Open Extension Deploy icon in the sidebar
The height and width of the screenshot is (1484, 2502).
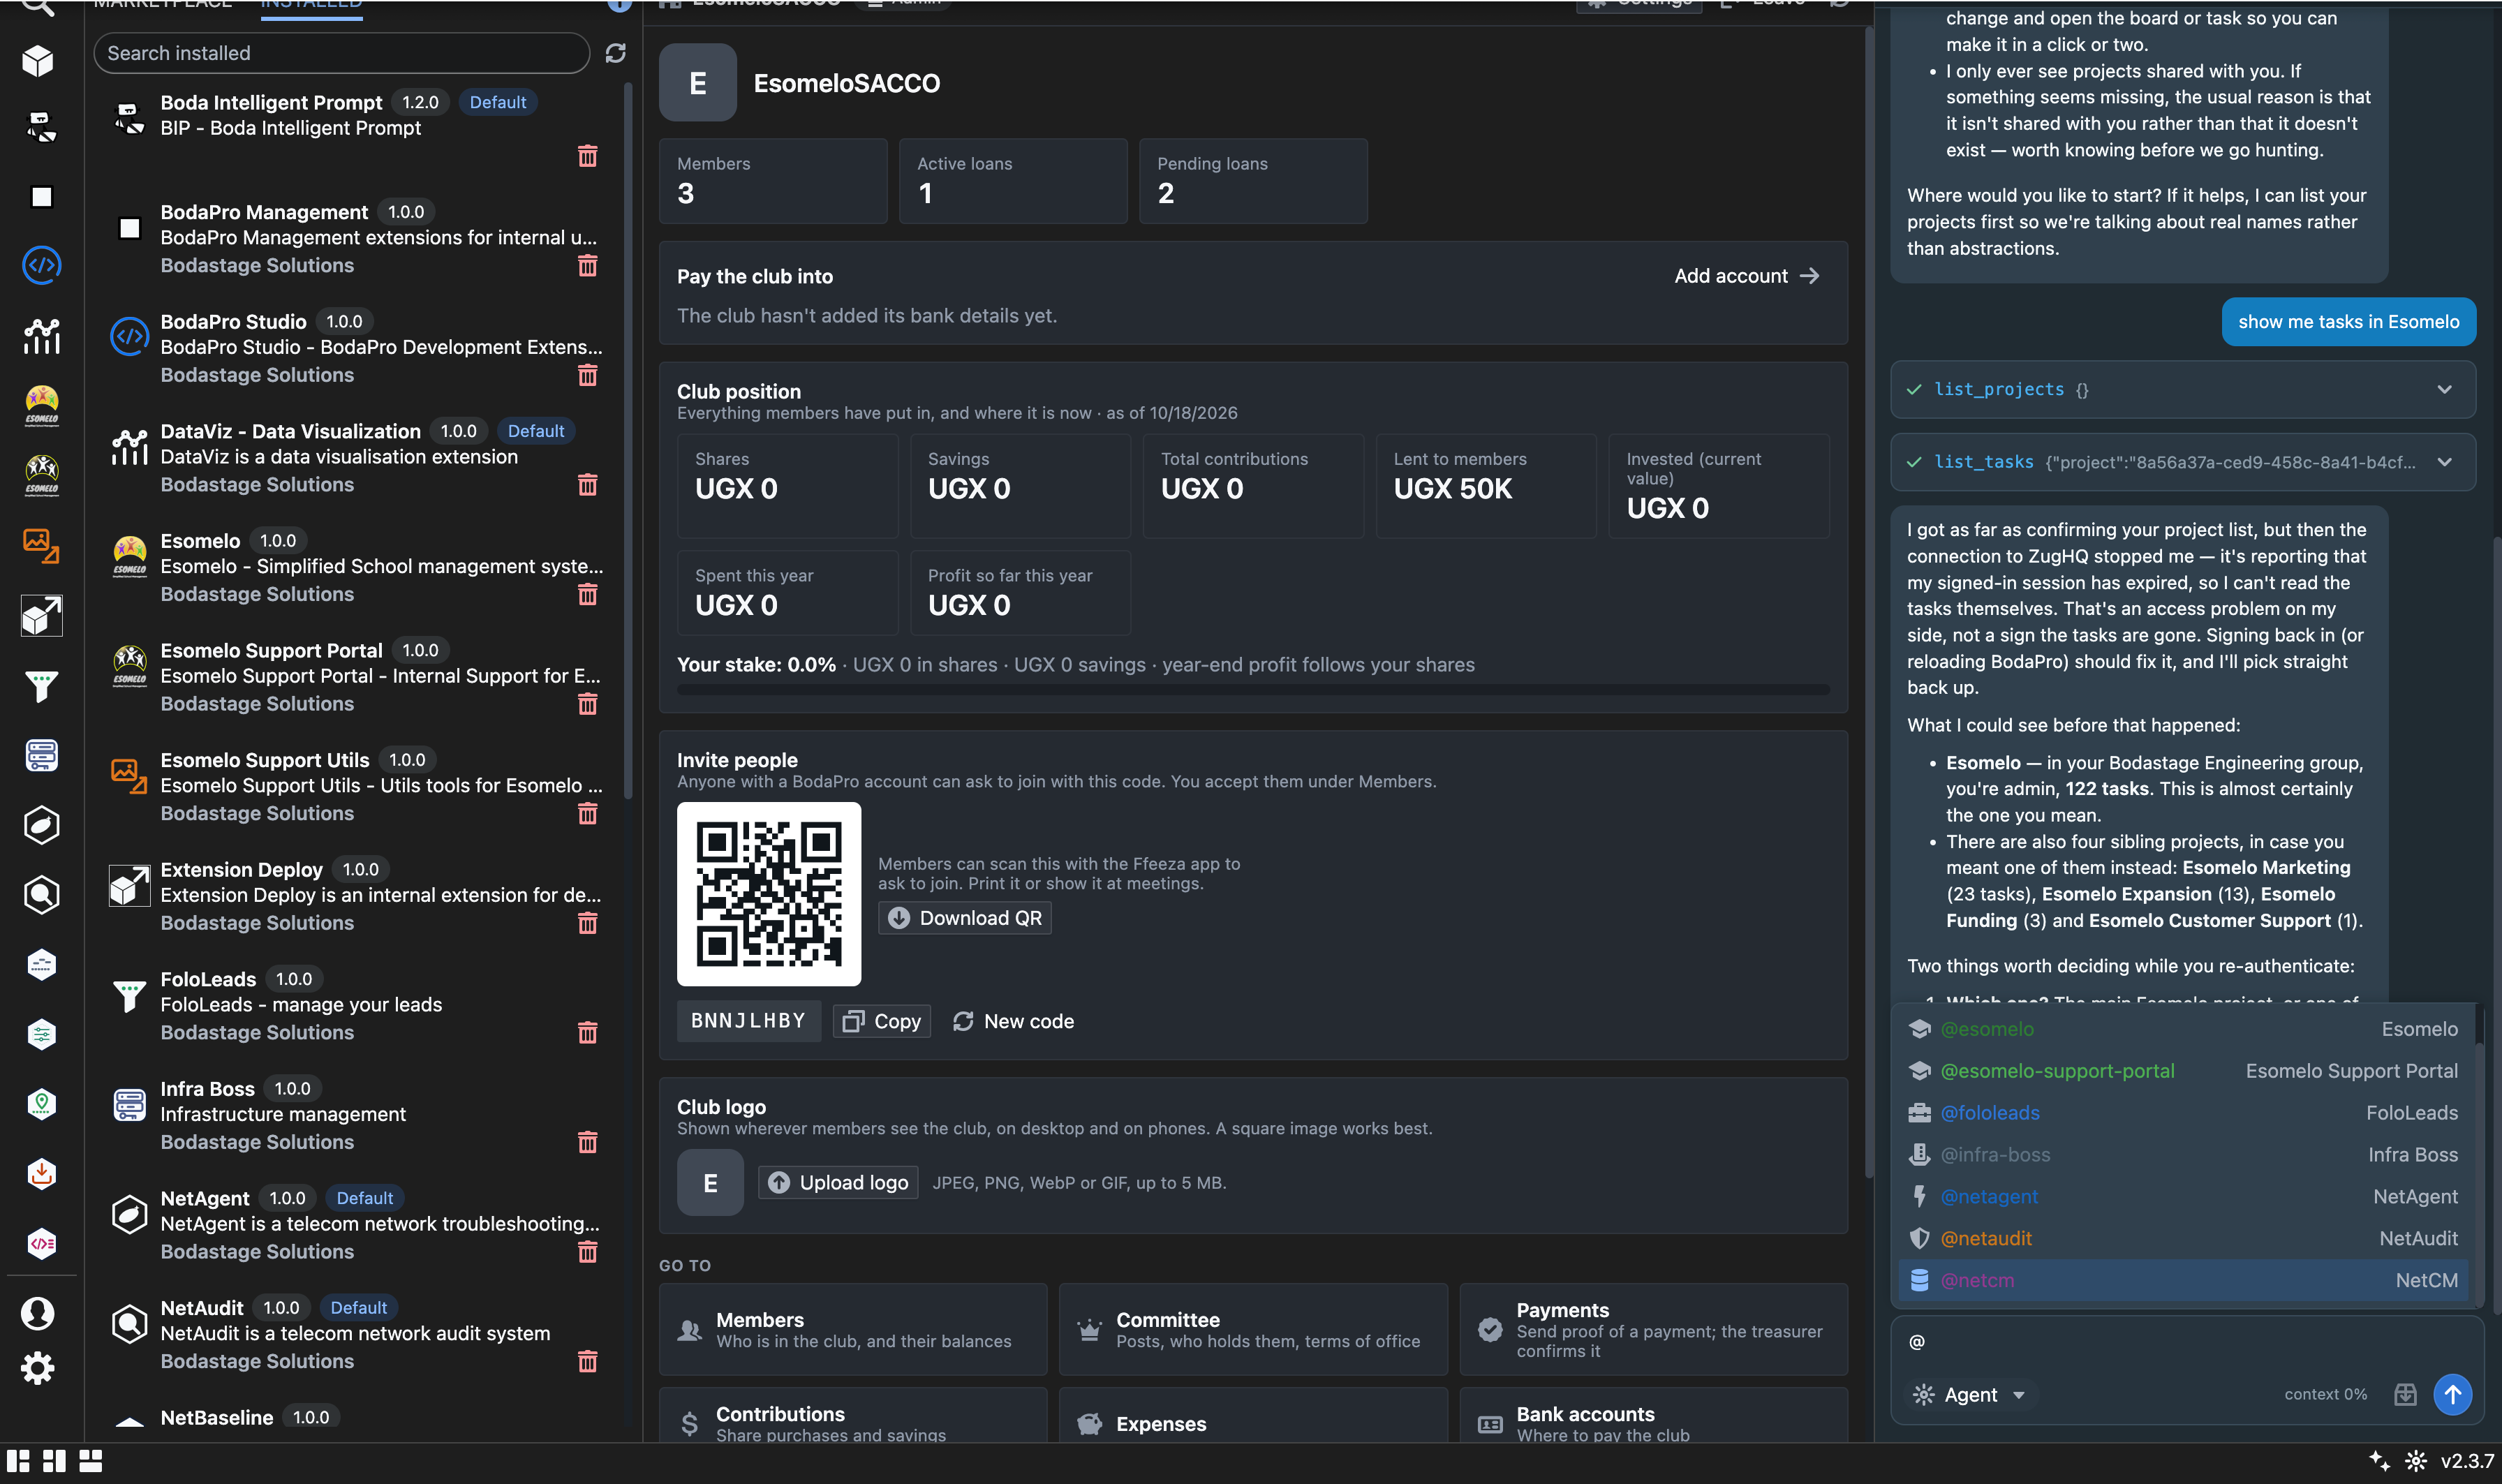[41, 615]
